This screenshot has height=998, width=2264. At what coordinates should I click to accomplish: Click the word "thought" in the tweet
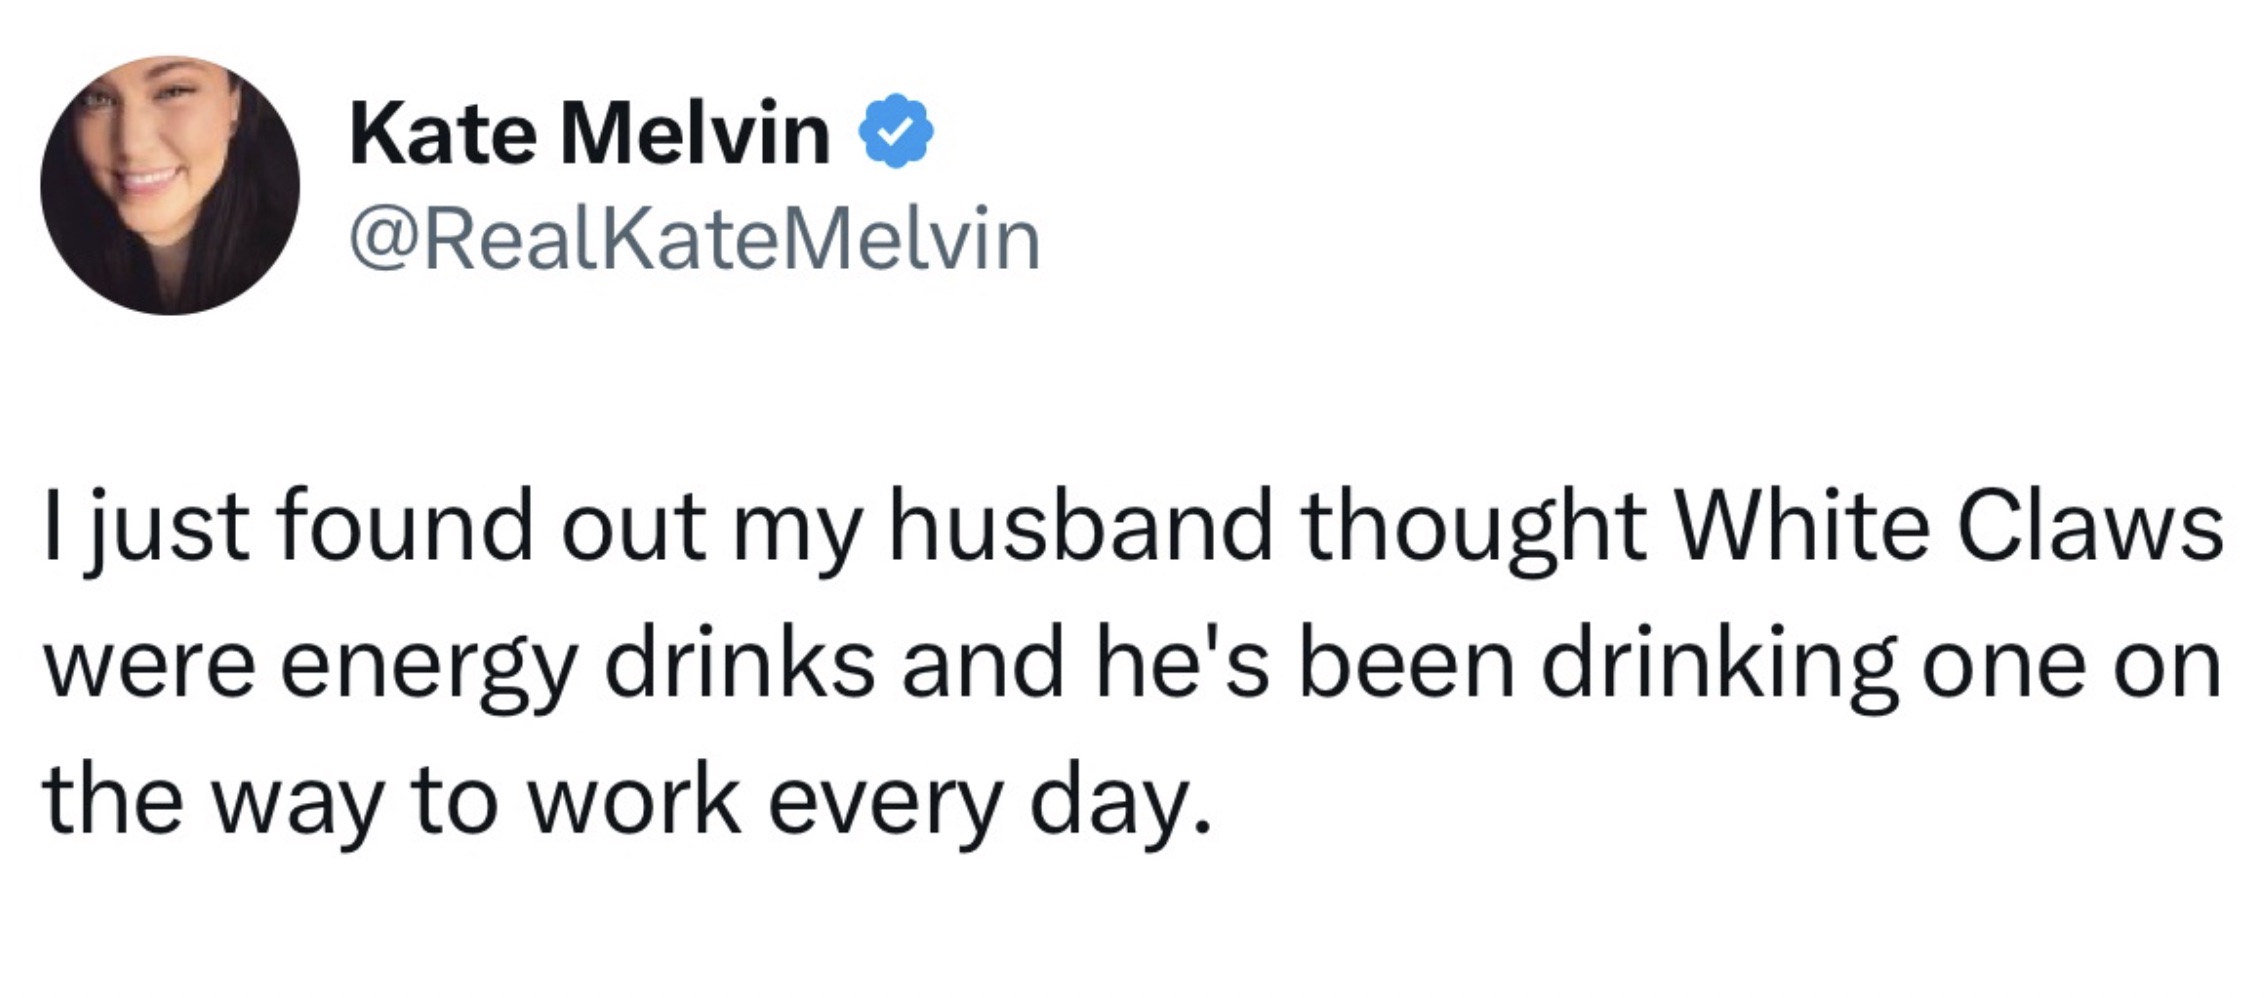(x=1474, y=528)
